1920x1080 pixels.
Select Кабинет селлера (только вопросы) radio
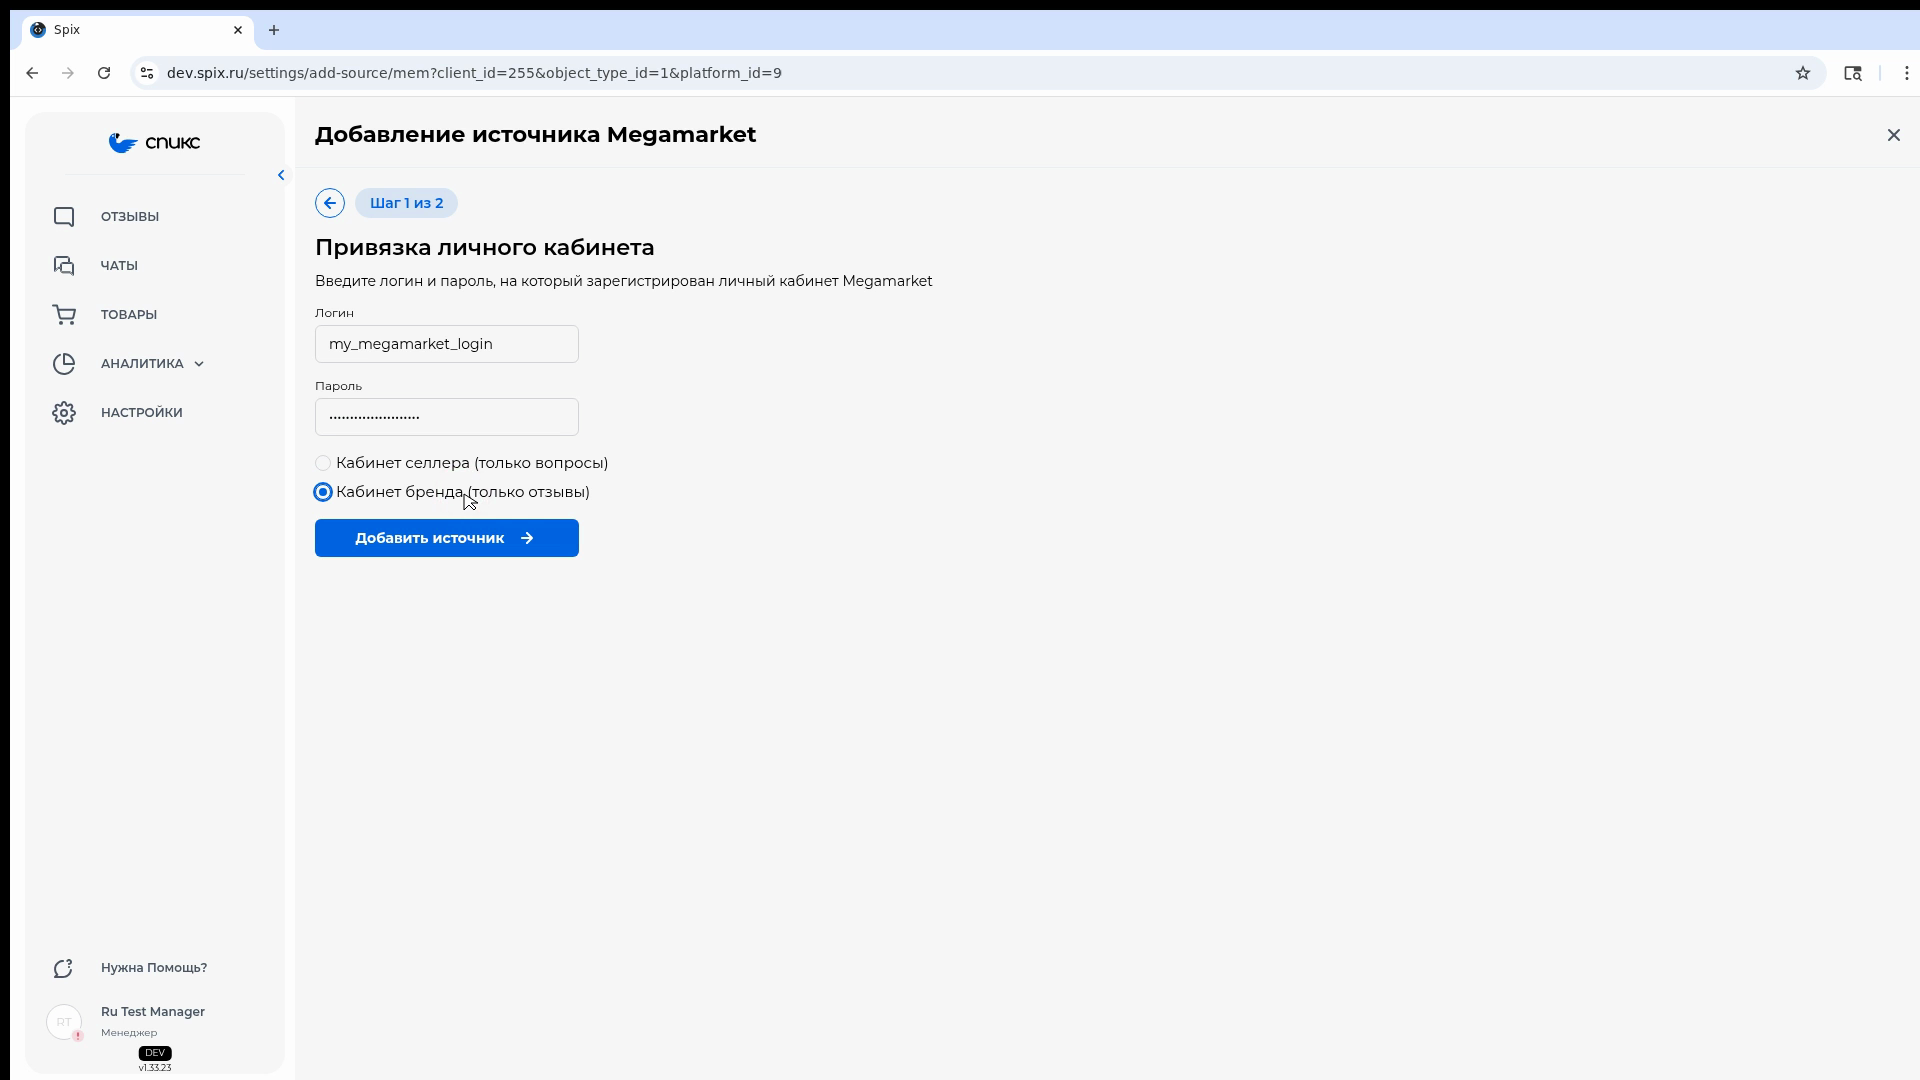click(x=323, y=463)
